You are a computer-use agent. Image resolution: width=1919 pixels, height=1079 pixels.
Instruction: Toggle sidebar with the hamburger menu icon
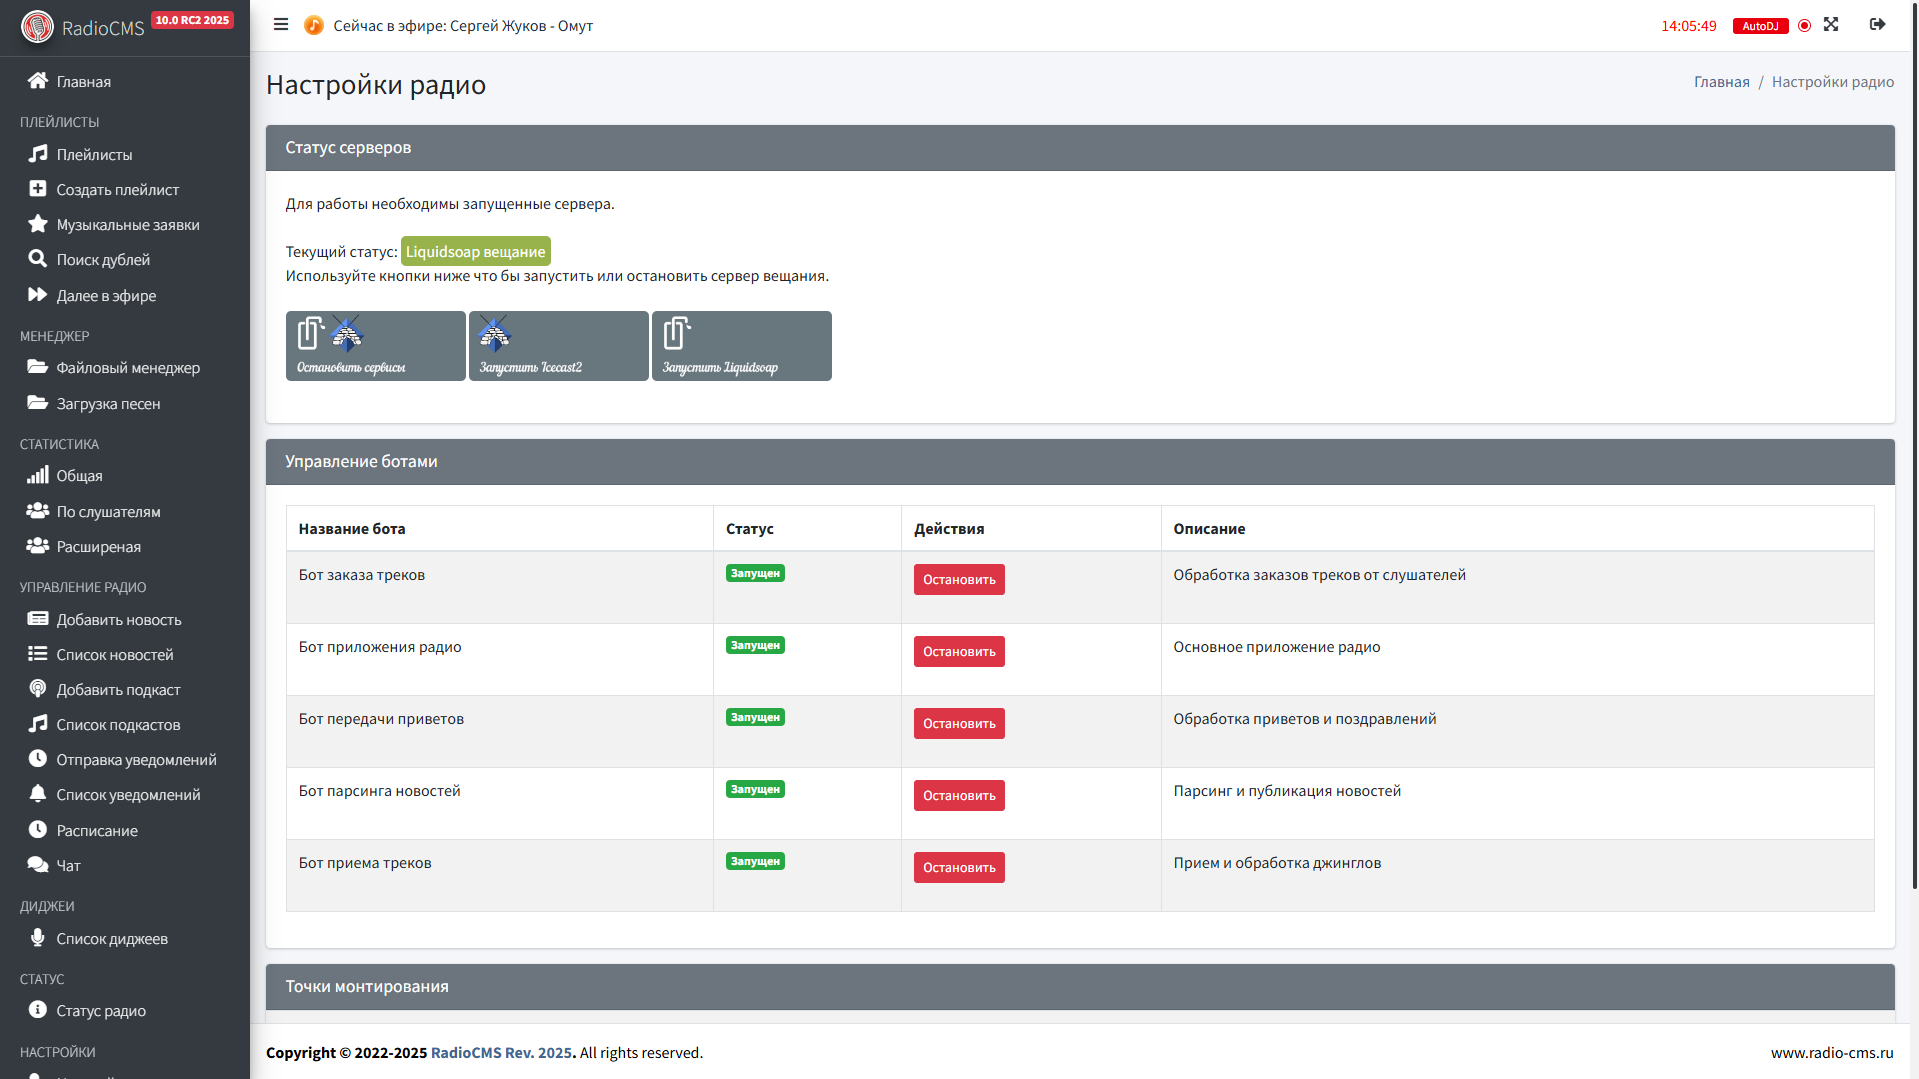pos(281,25)
